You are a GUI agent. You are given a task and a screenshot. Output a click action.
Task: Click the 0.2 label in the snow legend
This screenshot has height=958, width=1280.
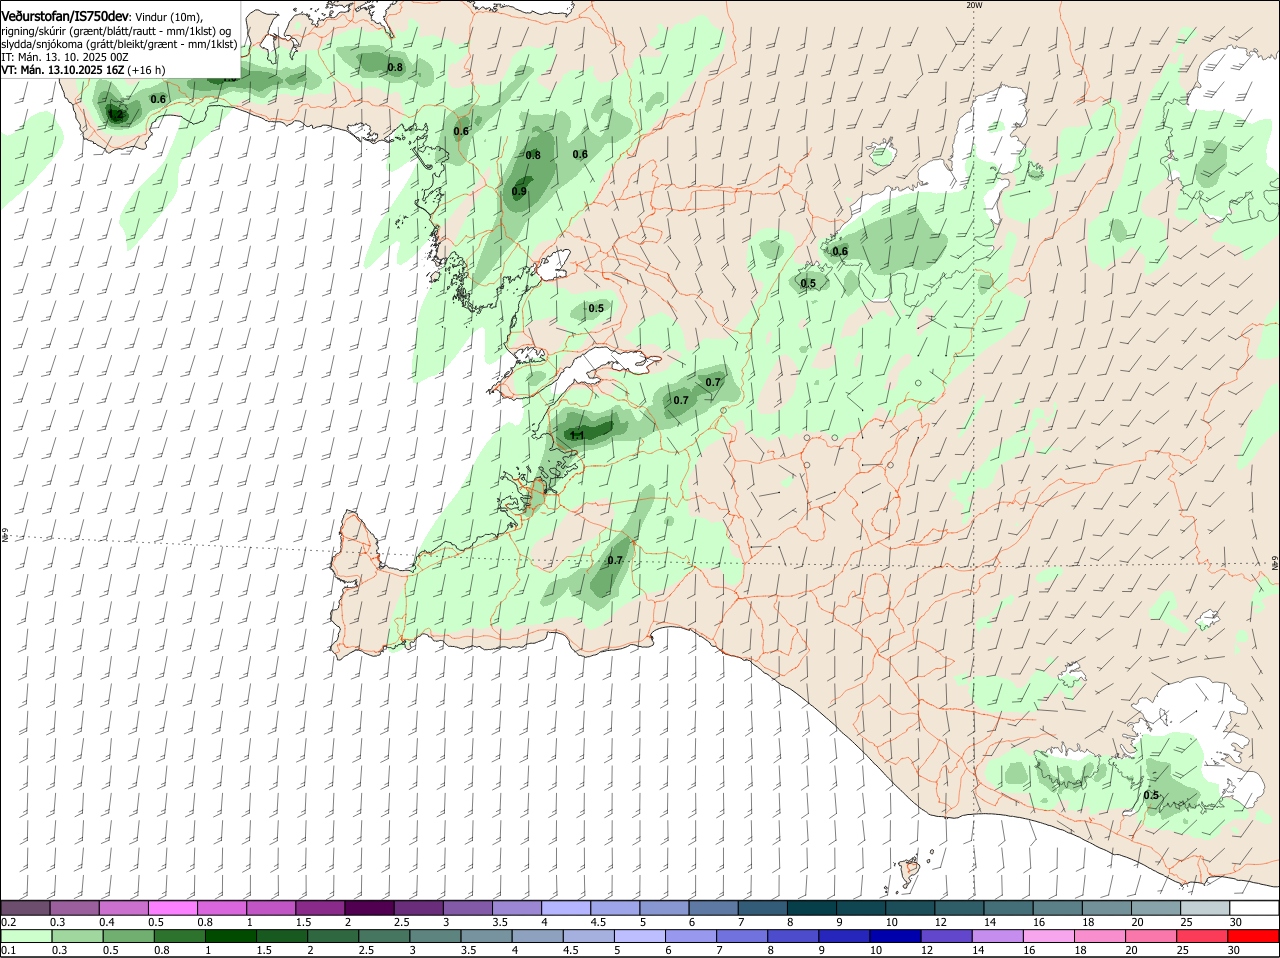tap(9, 922)
